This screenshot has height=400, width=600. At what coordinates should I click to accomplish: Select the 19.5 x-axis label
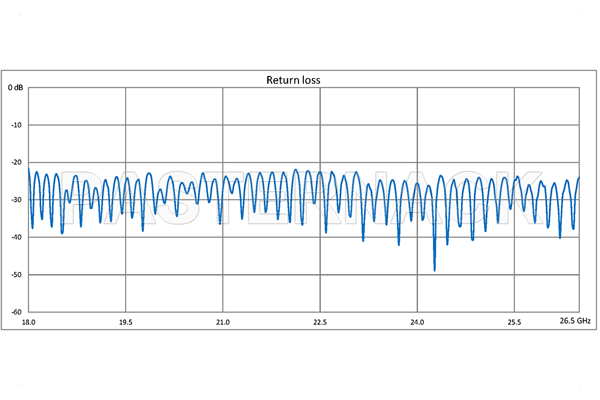point(125,323)
